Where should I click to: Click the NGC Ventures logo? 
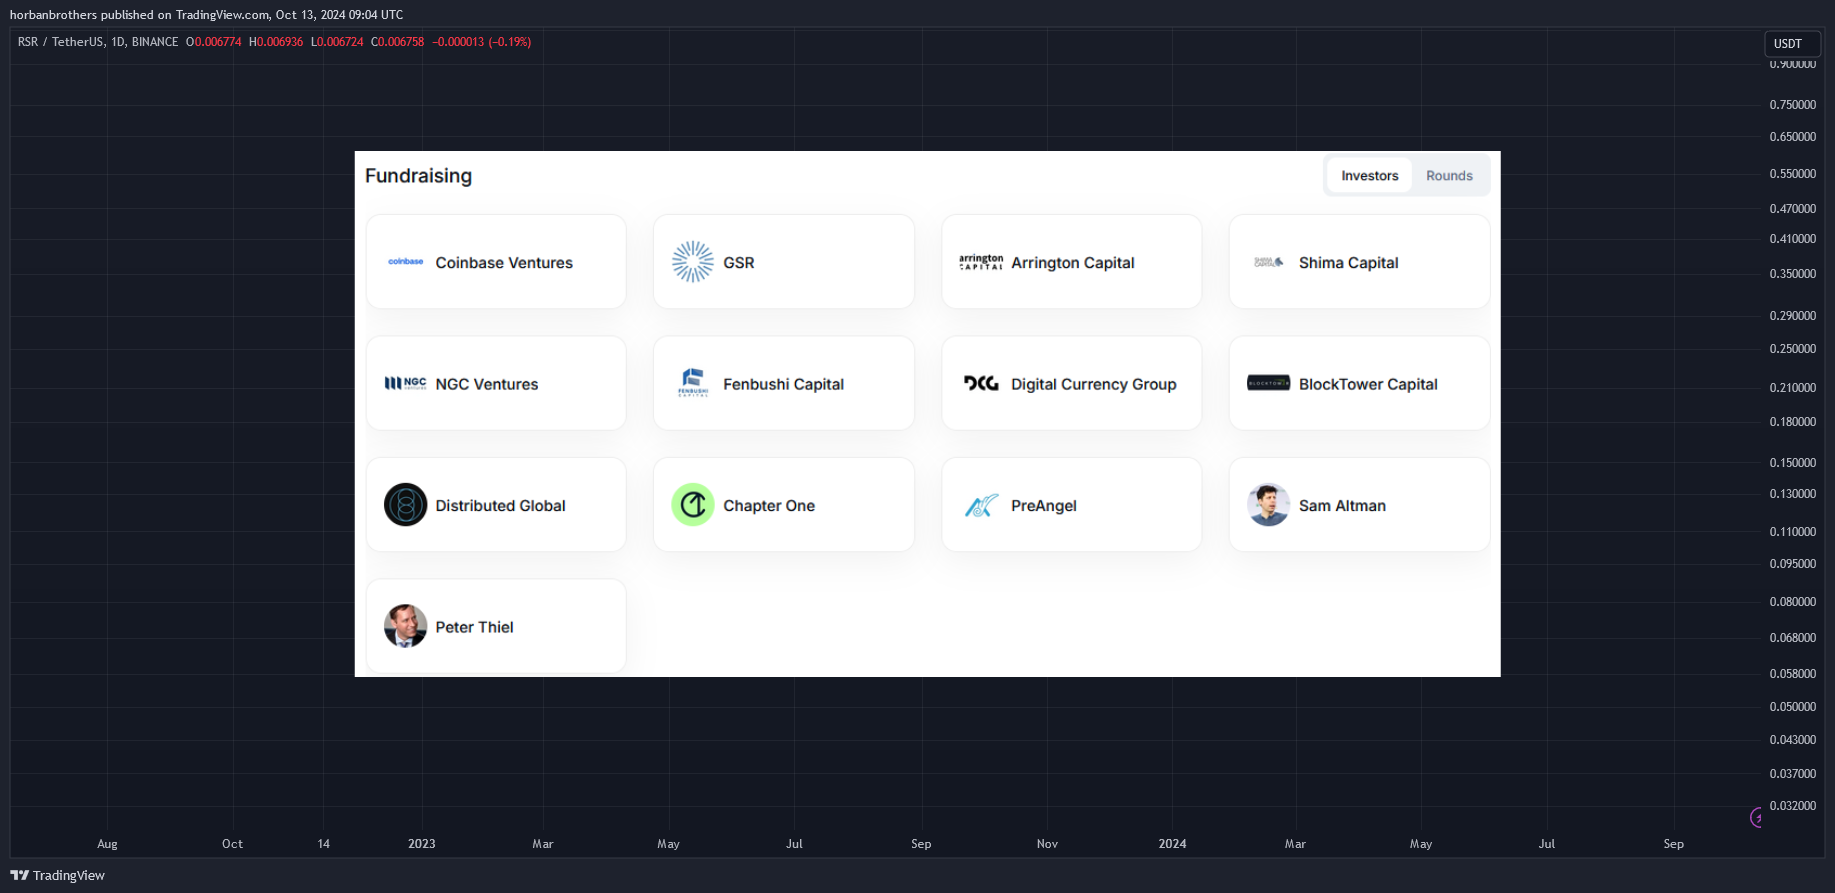[x=405, y=383]
